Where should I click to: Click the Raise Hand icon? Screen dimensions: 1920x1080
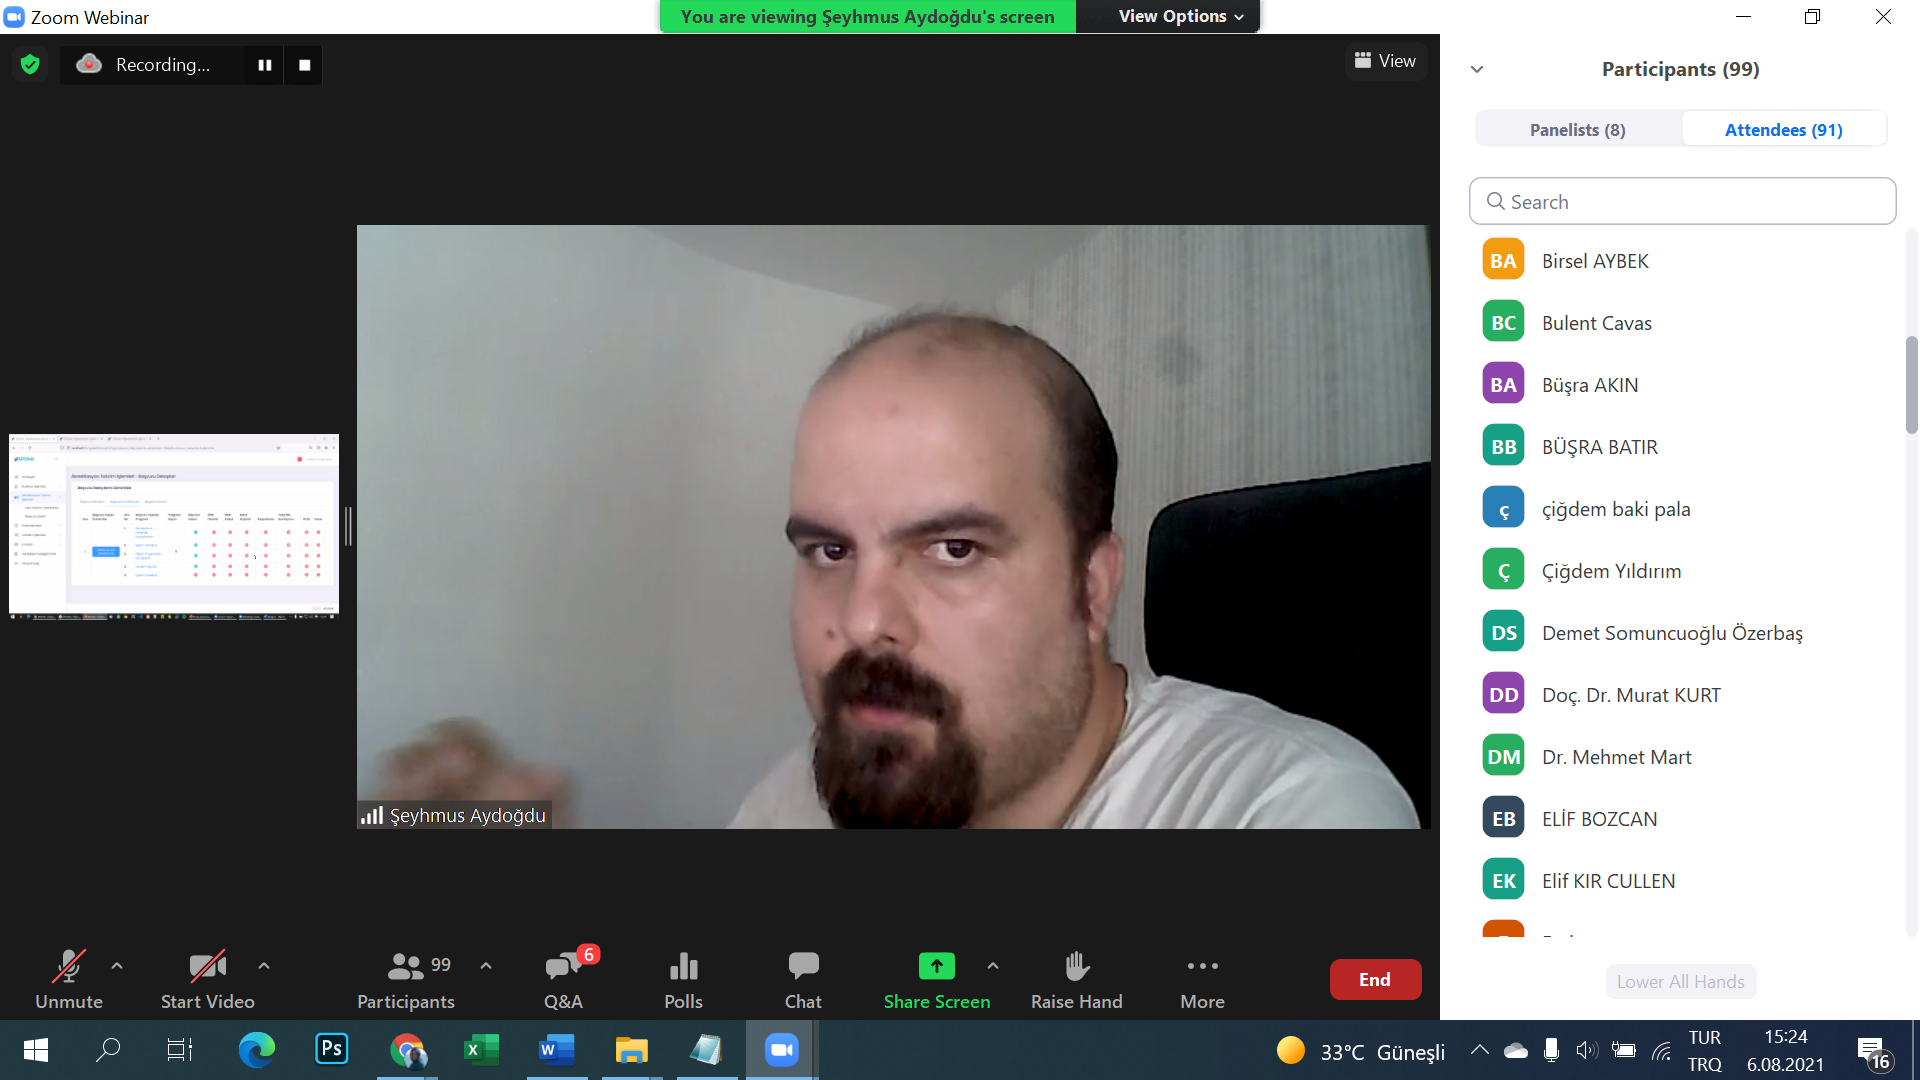coord(1076,967)
